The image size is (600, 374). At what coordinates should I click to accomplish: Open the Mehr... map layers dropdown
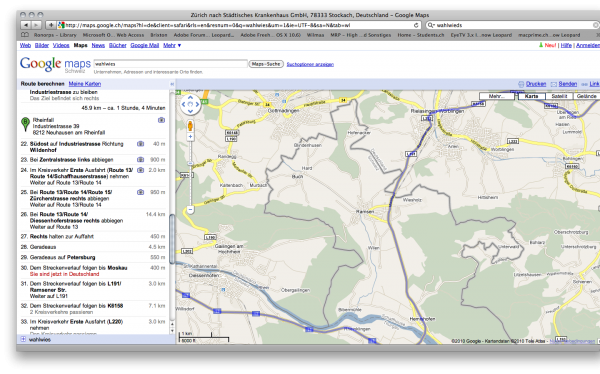pos(496,96)
